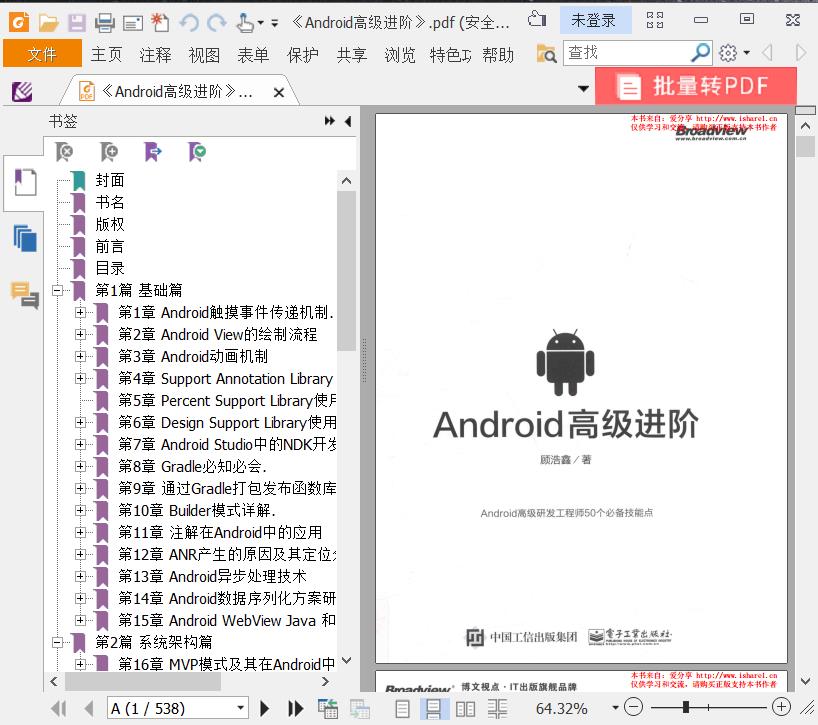Jump to last page button
This screenshot has width=818, height=725.
click(x=295, y=708)
